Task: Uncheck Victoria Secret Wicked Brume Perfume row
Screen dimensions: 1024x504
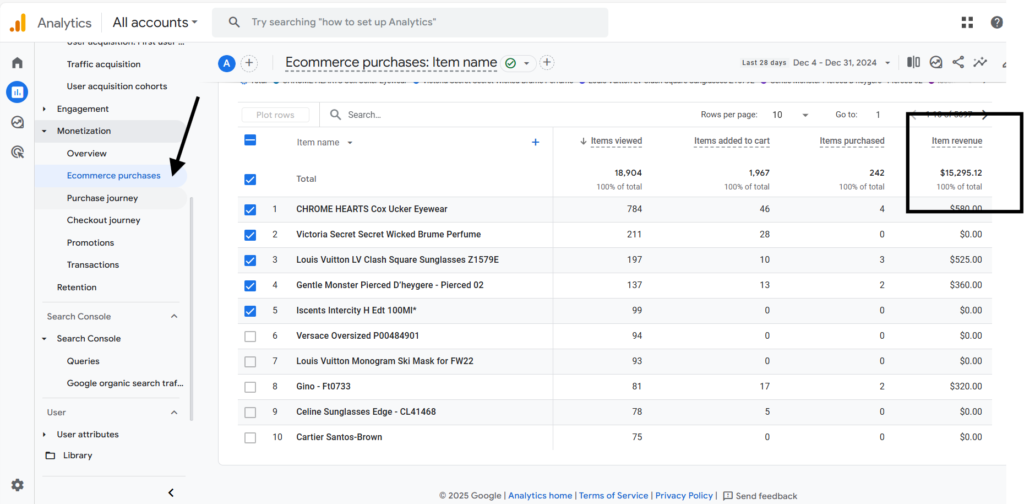Action: click(x=250, y=235)
